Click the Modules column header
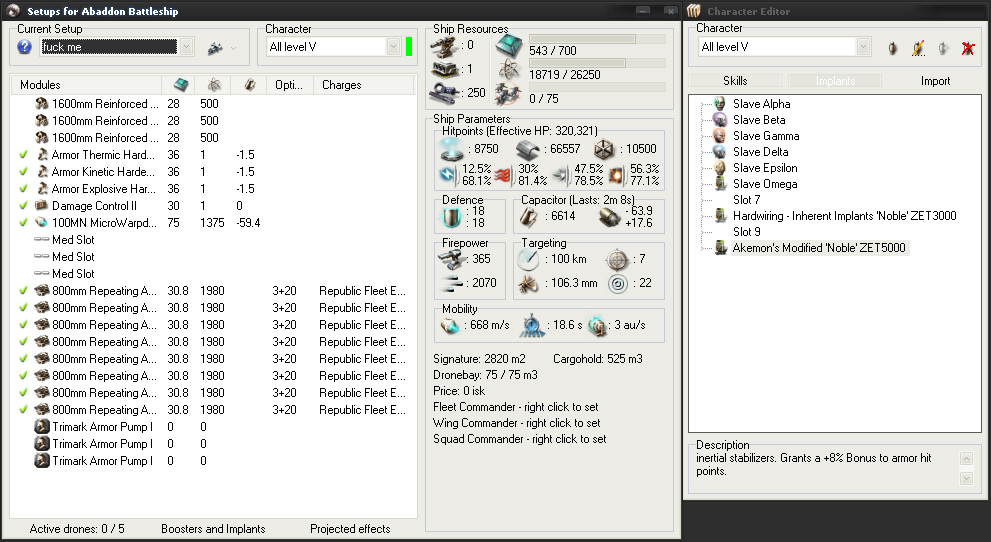Viewport: 991px width, 542px height. pos(87,85)
